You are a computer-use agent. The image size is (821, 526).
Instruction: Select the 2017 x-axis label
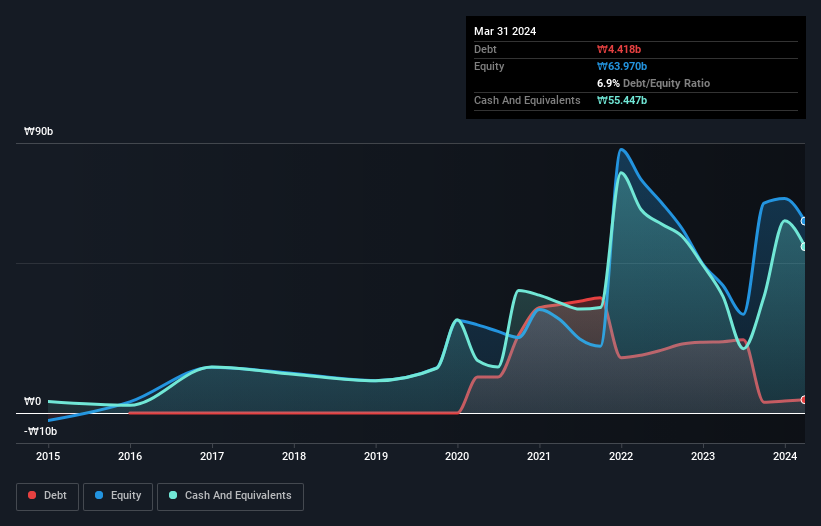click(212, 456)
